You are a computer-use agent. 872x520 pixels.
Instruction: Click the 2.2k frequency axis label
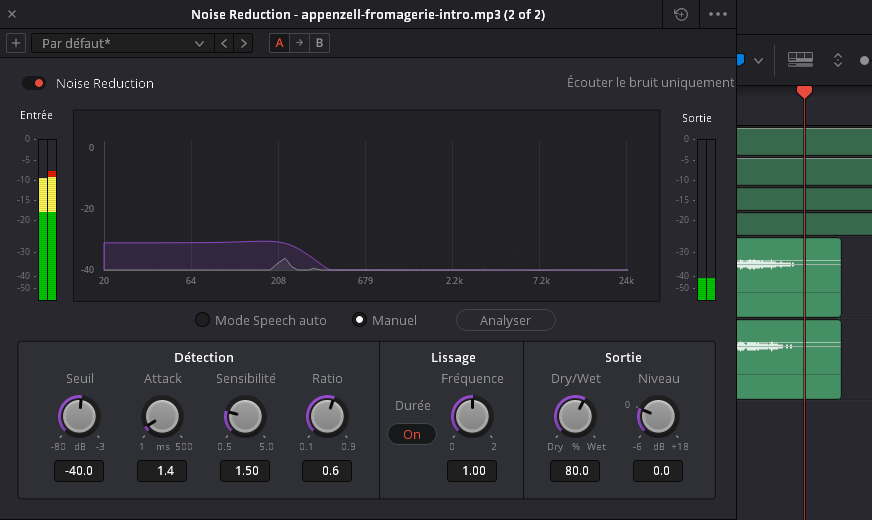[454, 281]
